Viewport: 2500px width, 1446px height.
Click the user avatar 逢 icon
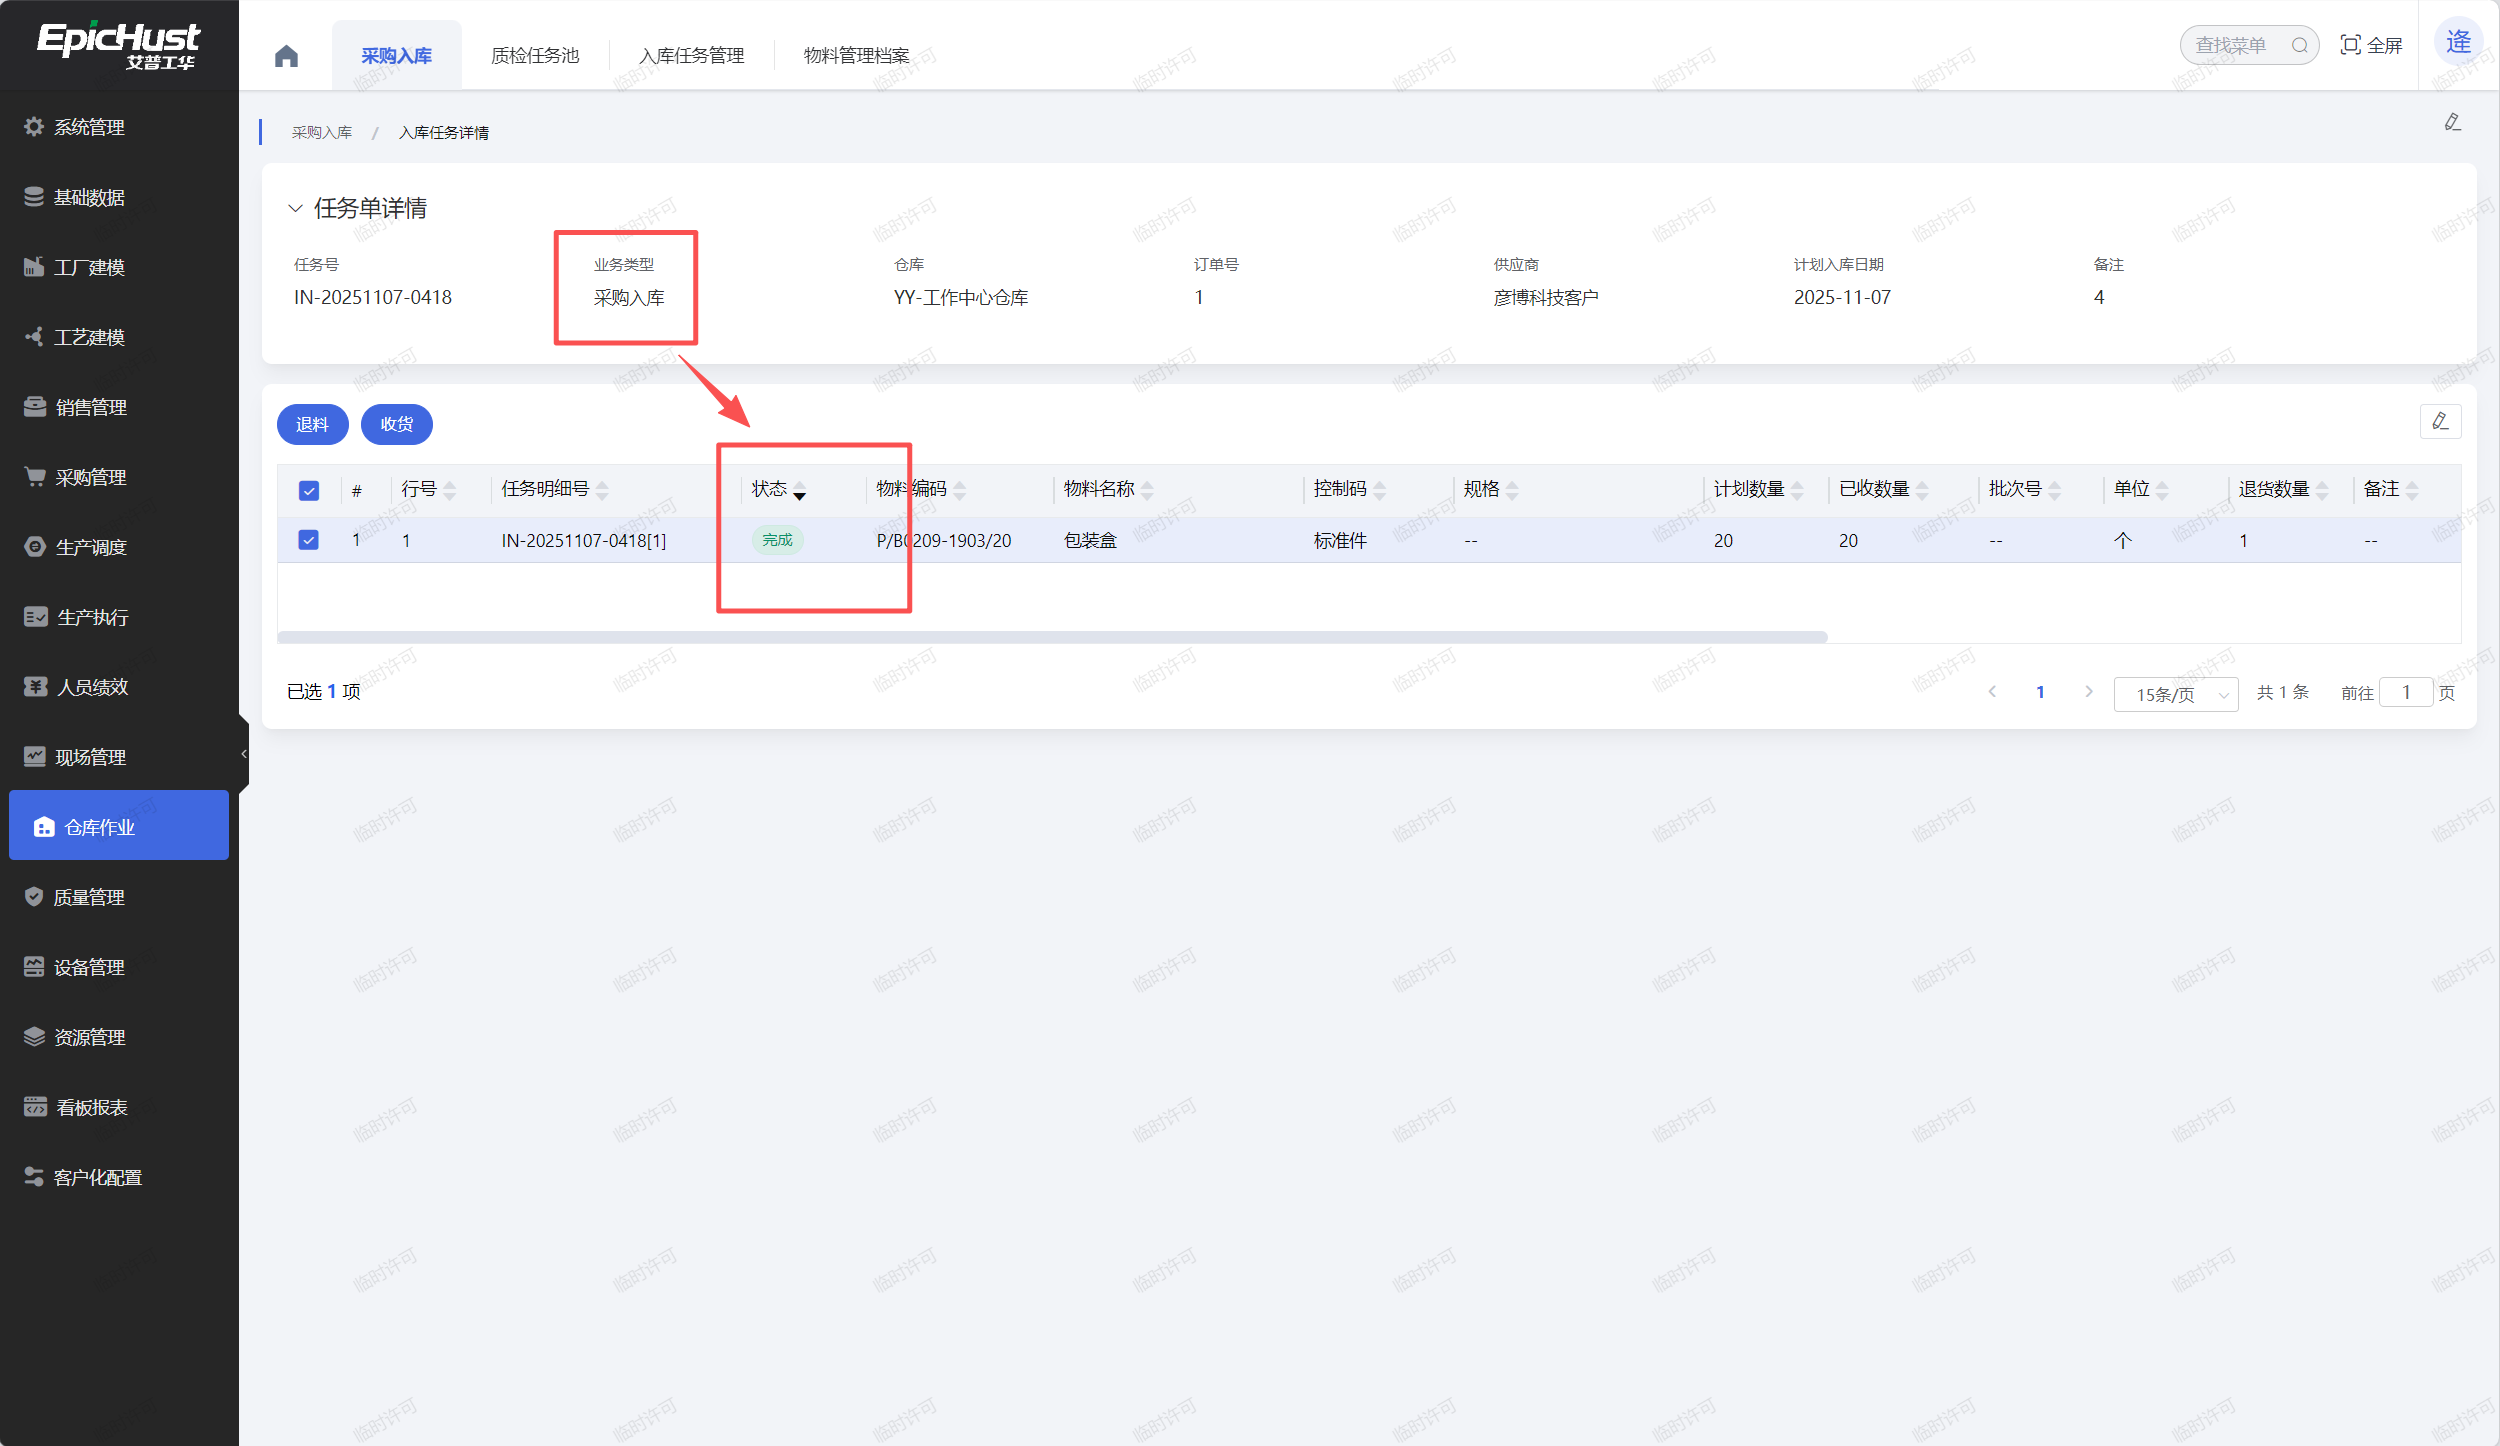point(2458,42)
